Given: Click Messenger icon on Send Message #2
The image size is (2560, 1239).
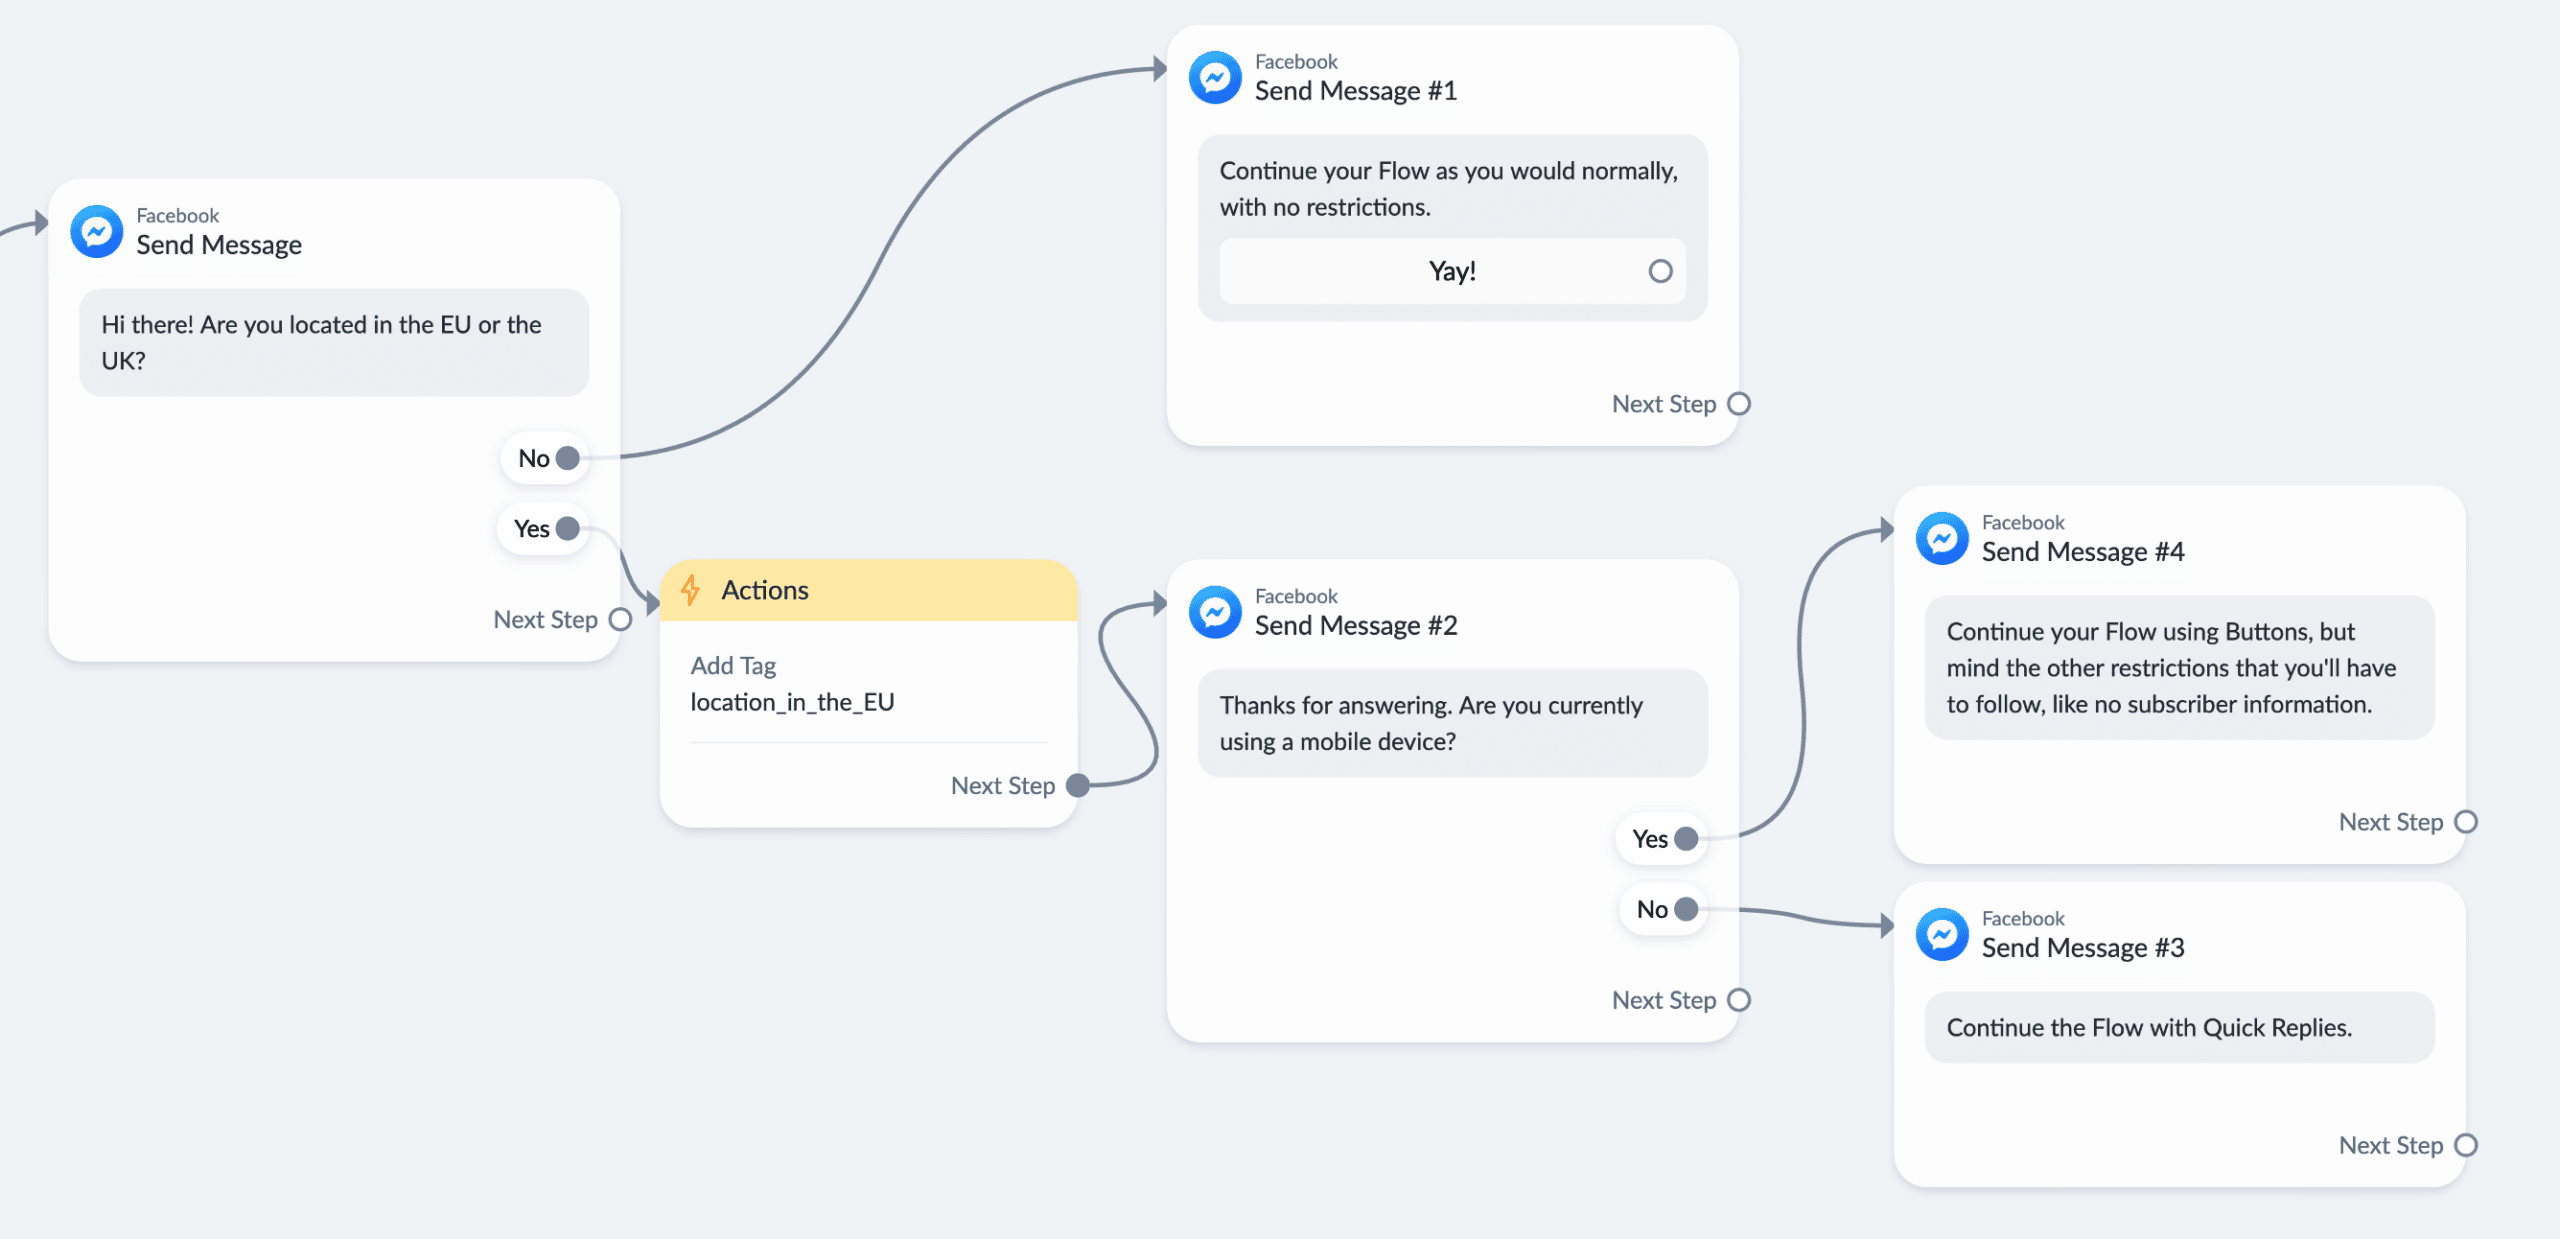Looking at the screenshot, I should click(x=1215, y=612).
